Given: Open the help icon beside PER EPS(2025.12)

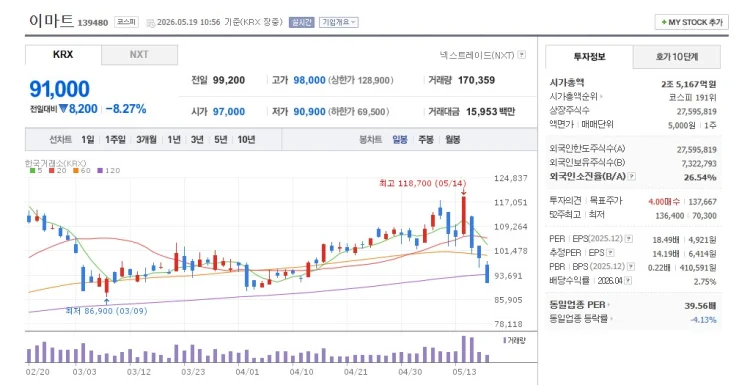Looking at the screenshot, I should [x=629, y=239].
